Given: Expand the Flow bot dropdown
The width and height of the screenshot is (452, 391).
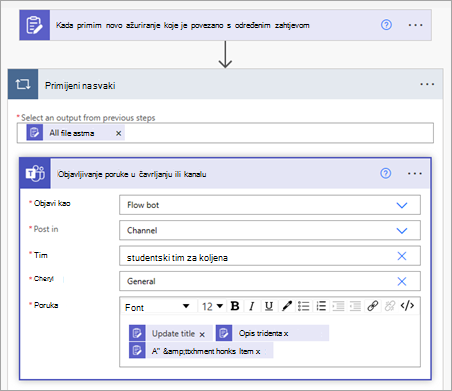Looking at the screenshot, I should pos(402,205).
